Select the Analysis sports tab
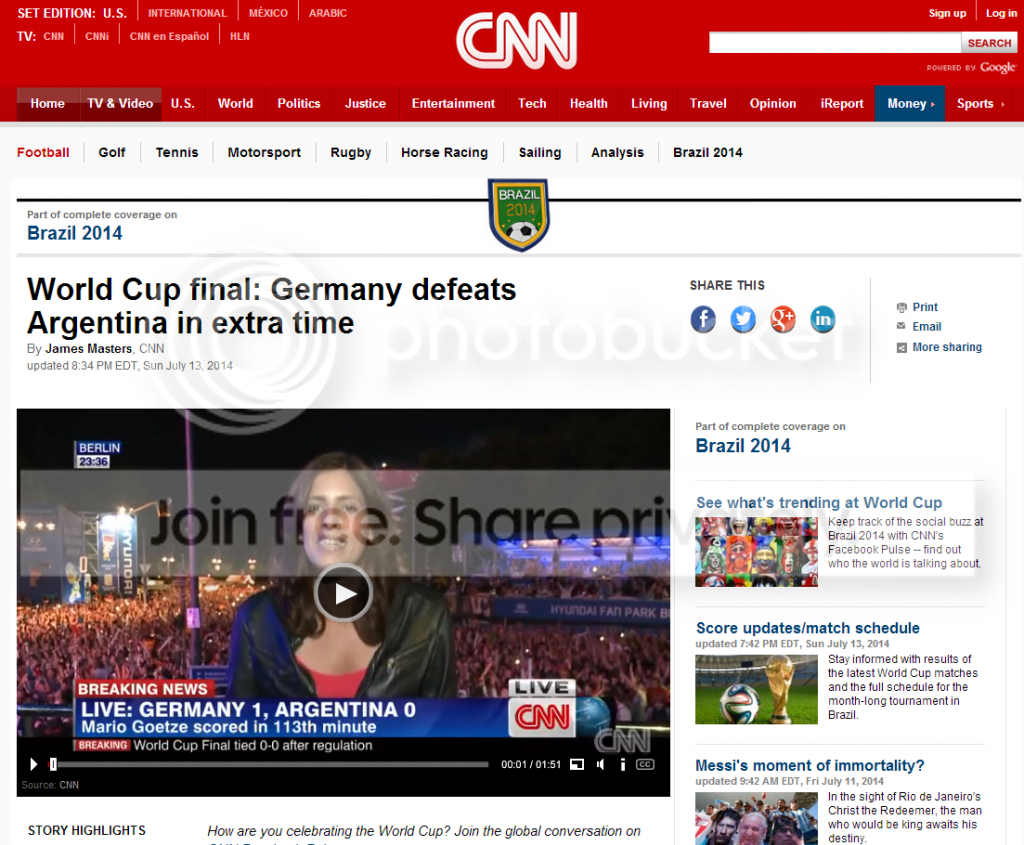The height and width of the screenshot is (845, 1024). coord(617,152)
